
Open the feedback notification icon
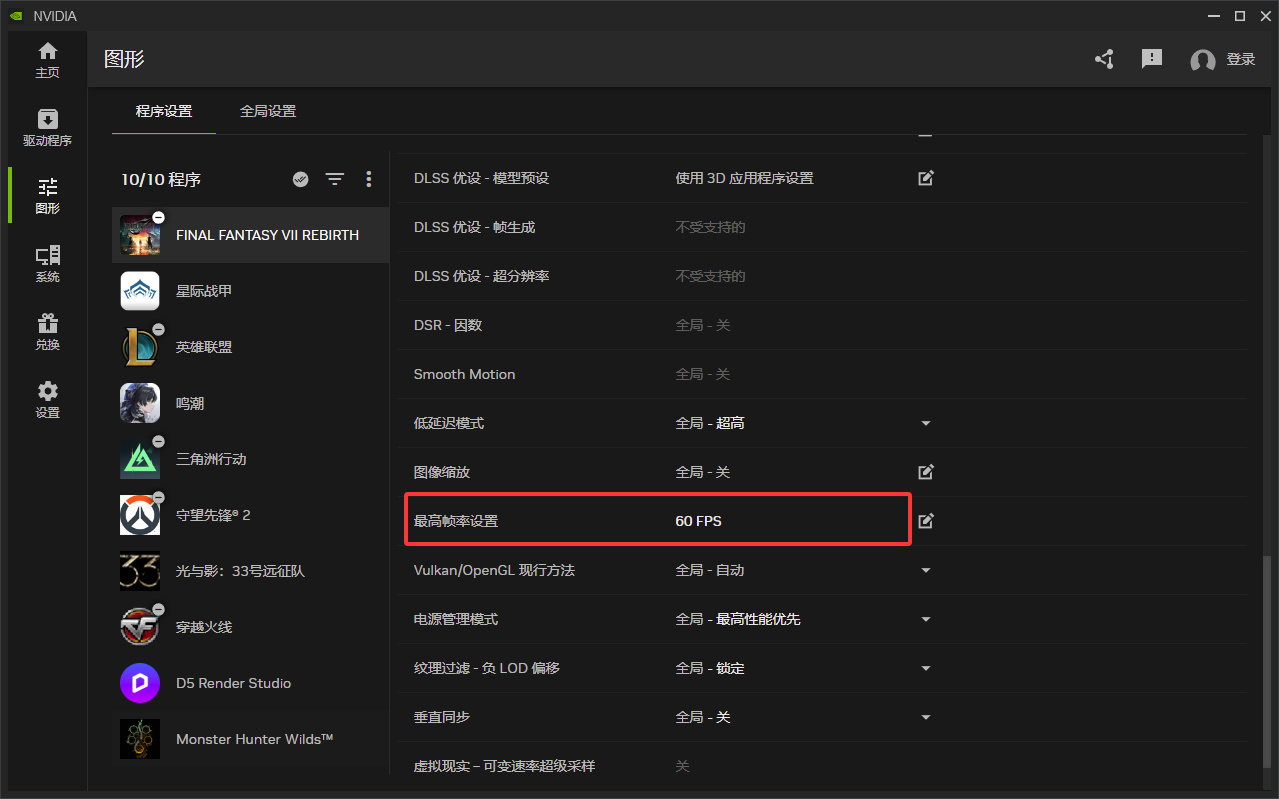click(x=1152, y=59)
